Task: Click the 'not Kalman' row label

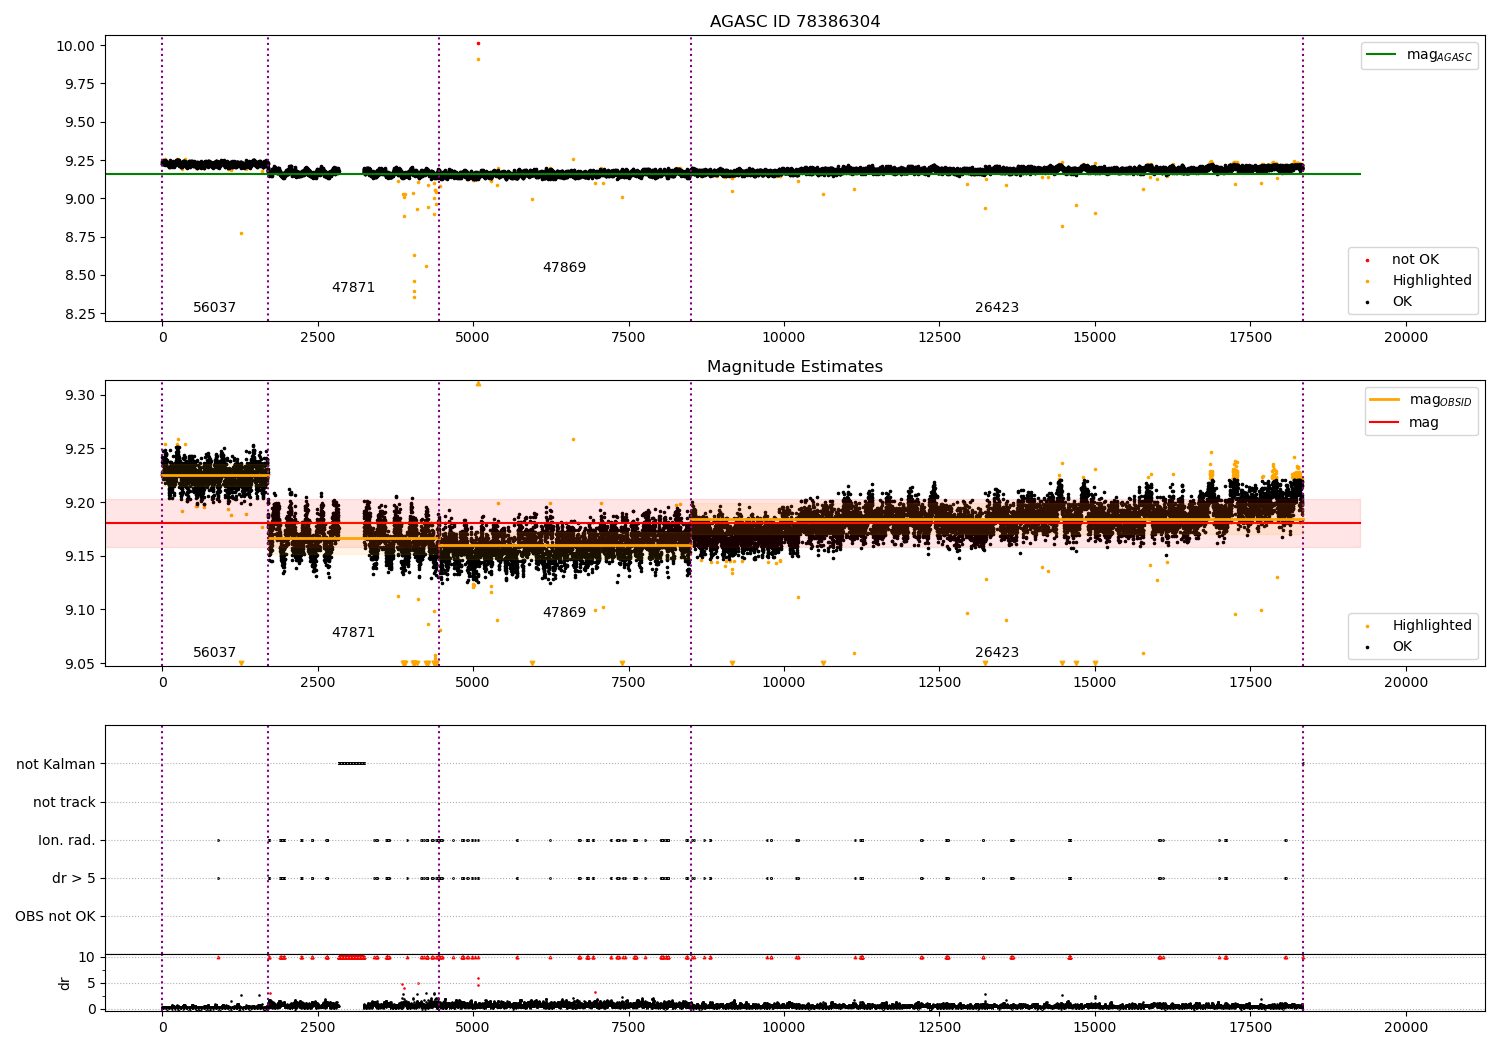Action: 56,765
